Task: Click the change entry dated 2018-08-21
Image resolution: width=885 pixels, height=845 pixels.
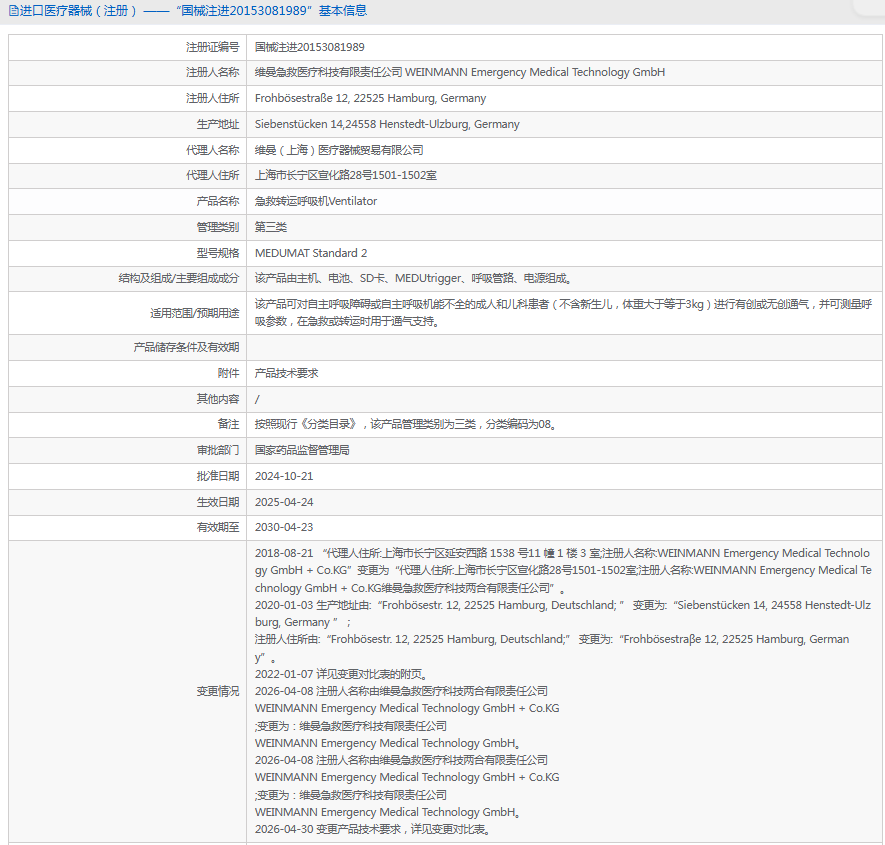Action: pos(563,571)
